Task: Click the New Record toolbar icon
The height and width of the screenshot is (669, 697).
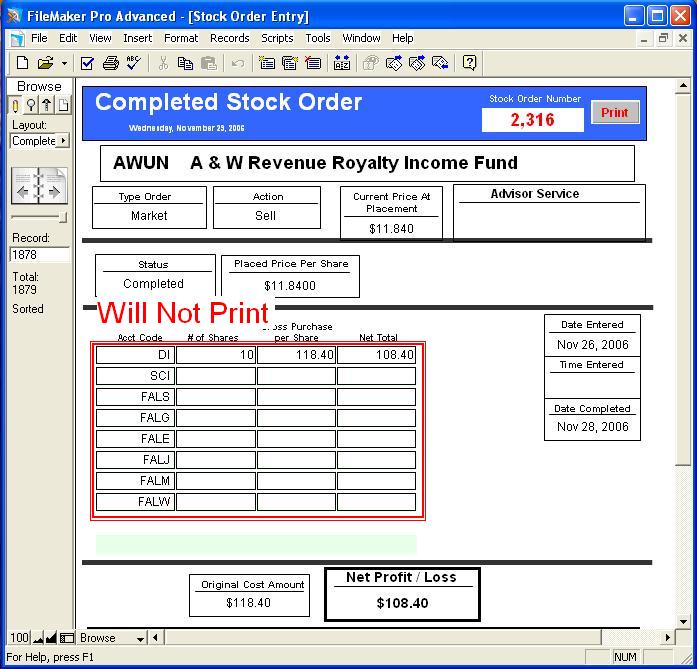Action: click(x=267, y=63)
